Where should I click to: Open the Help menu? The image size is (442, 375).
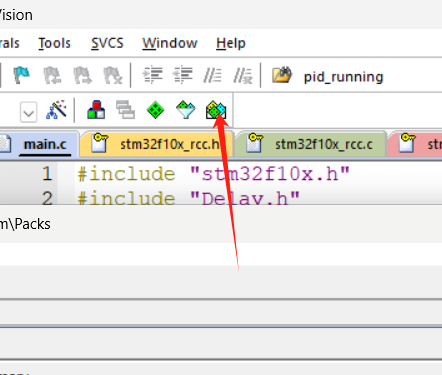[x=231, y=43]
